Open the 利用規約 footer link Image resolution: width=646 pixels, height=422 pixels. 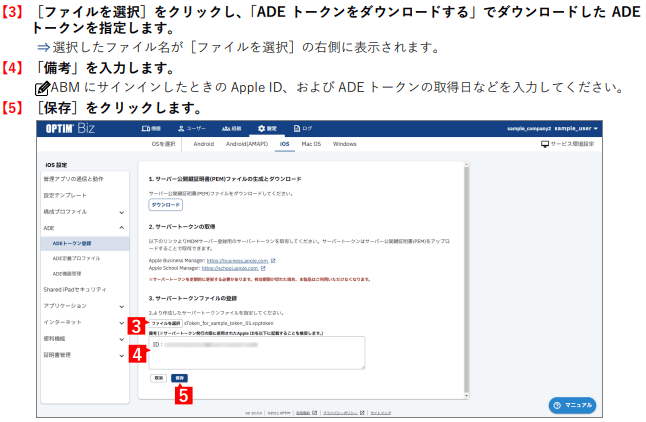click(x=303, y=413)
